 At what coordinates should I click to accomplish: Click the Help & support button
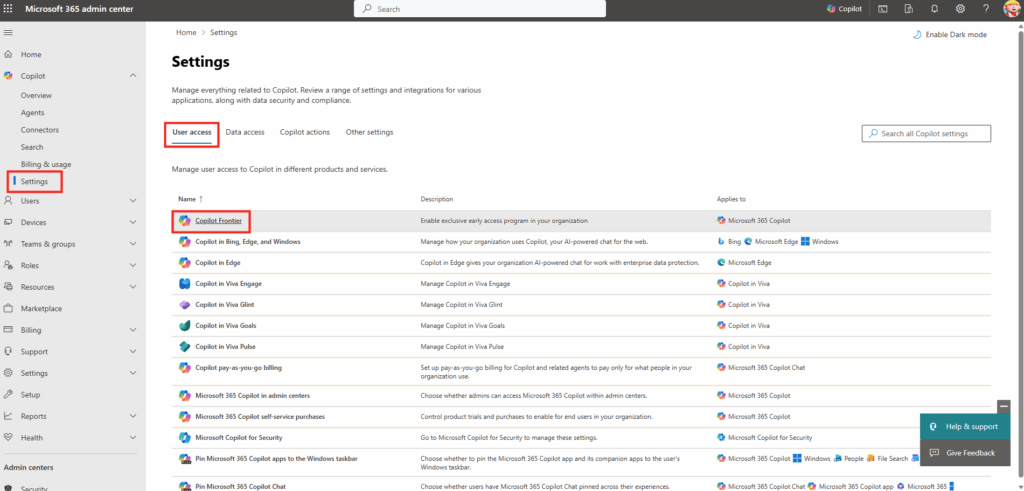(964, 427)
